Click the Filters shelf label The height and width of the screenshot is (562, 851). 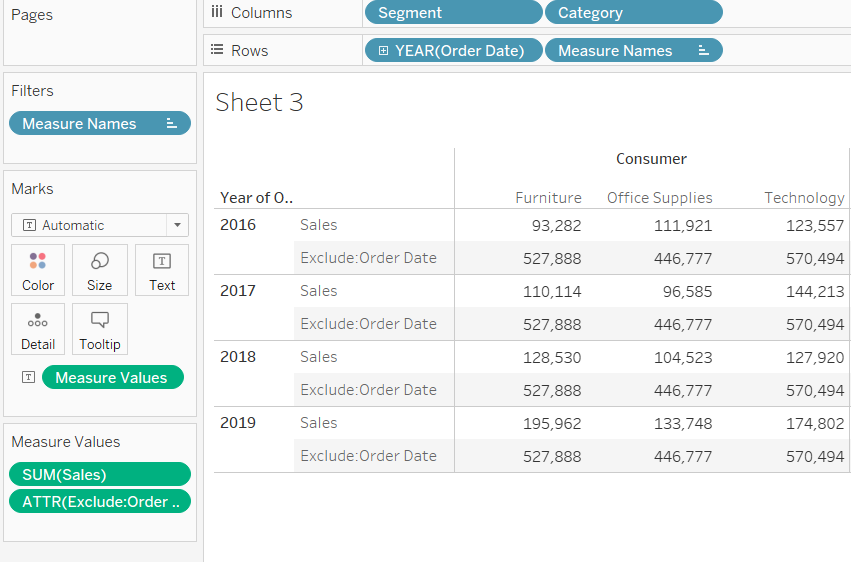33,91
